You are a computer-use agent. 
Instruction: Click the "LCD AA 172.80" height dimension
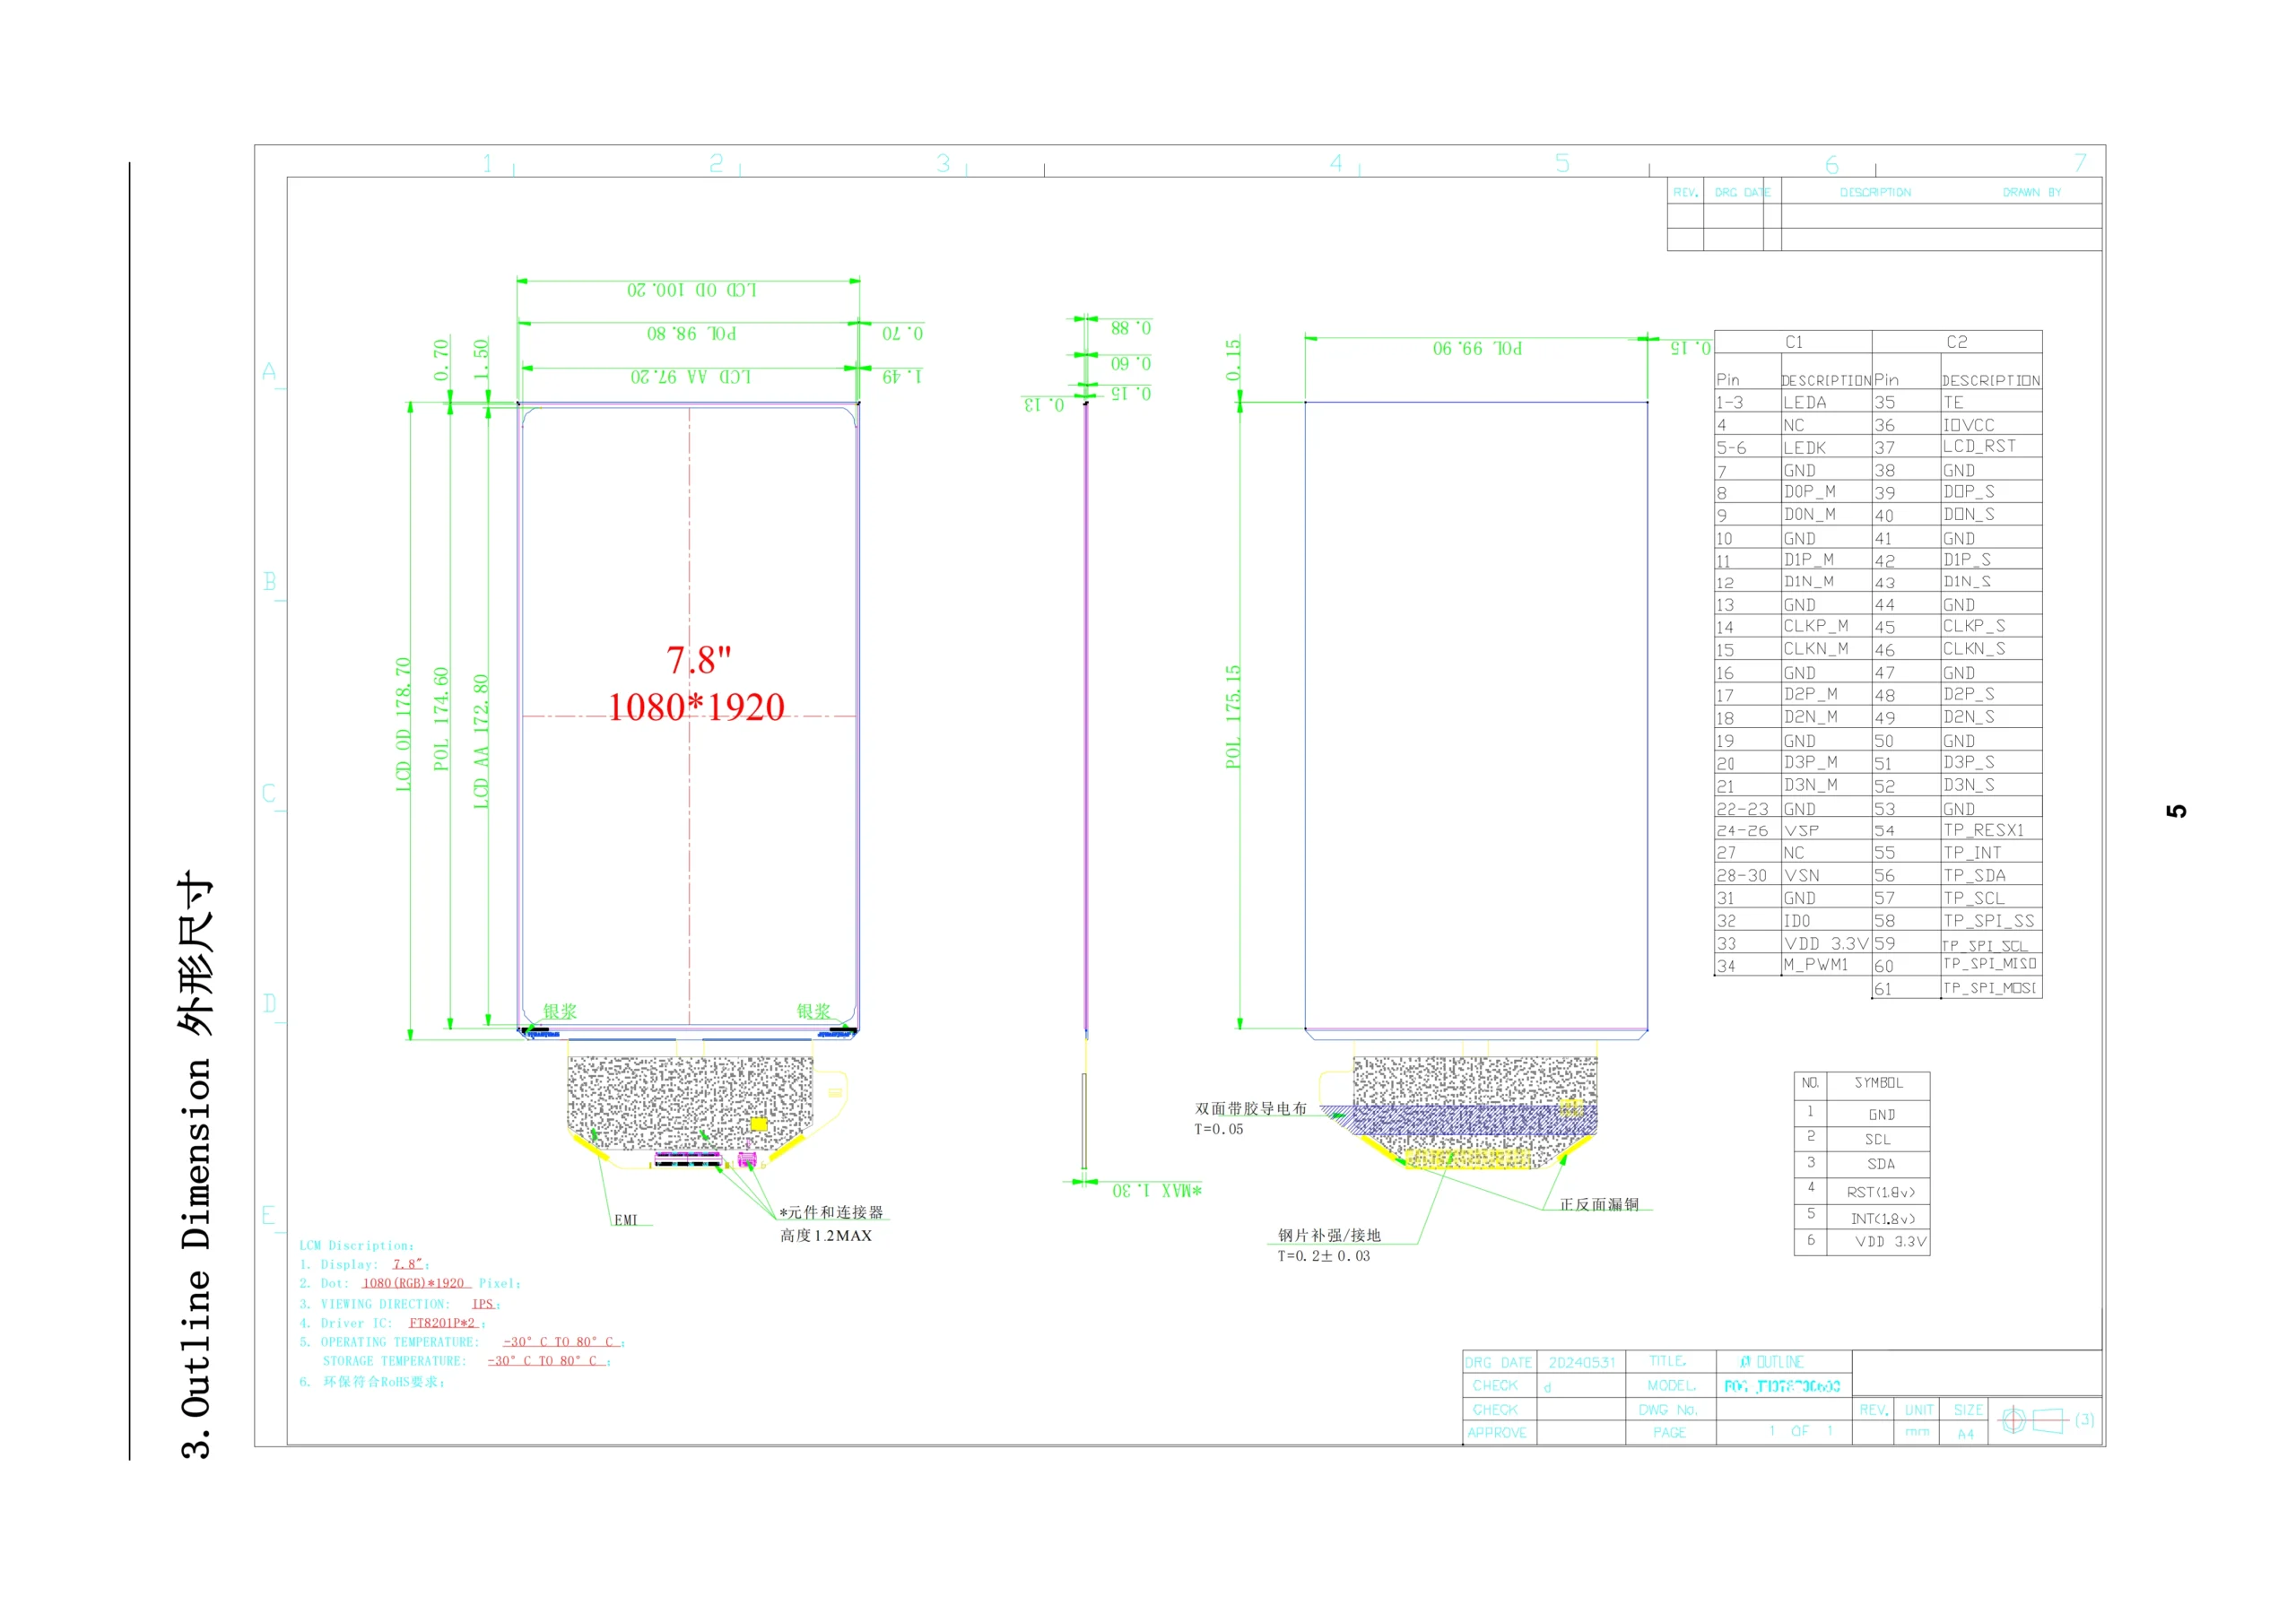click(481, 741)
